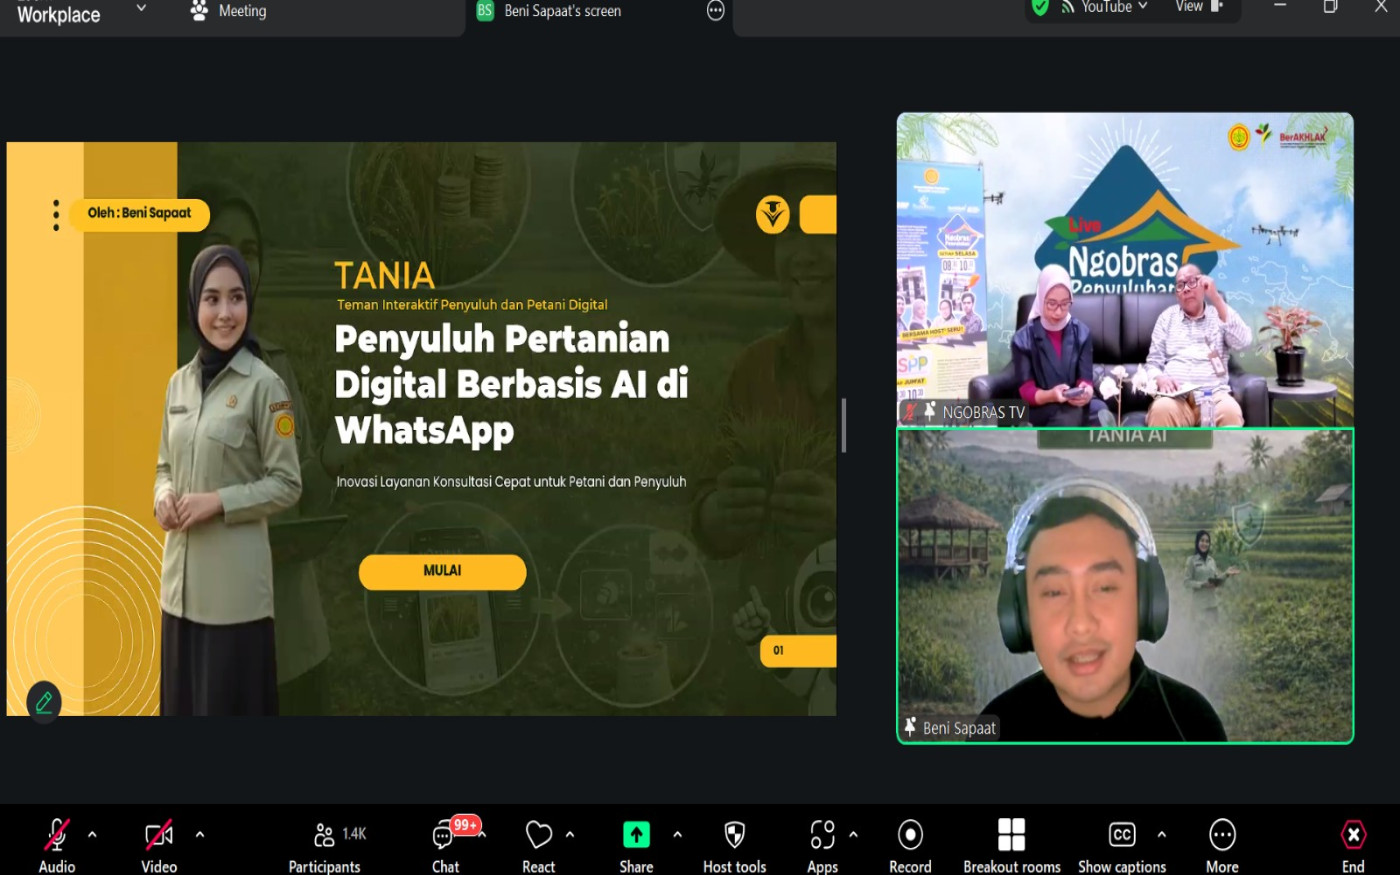Expand audio options arrow next to Audio
The image size is (1400, 875).
click(92, 834)
